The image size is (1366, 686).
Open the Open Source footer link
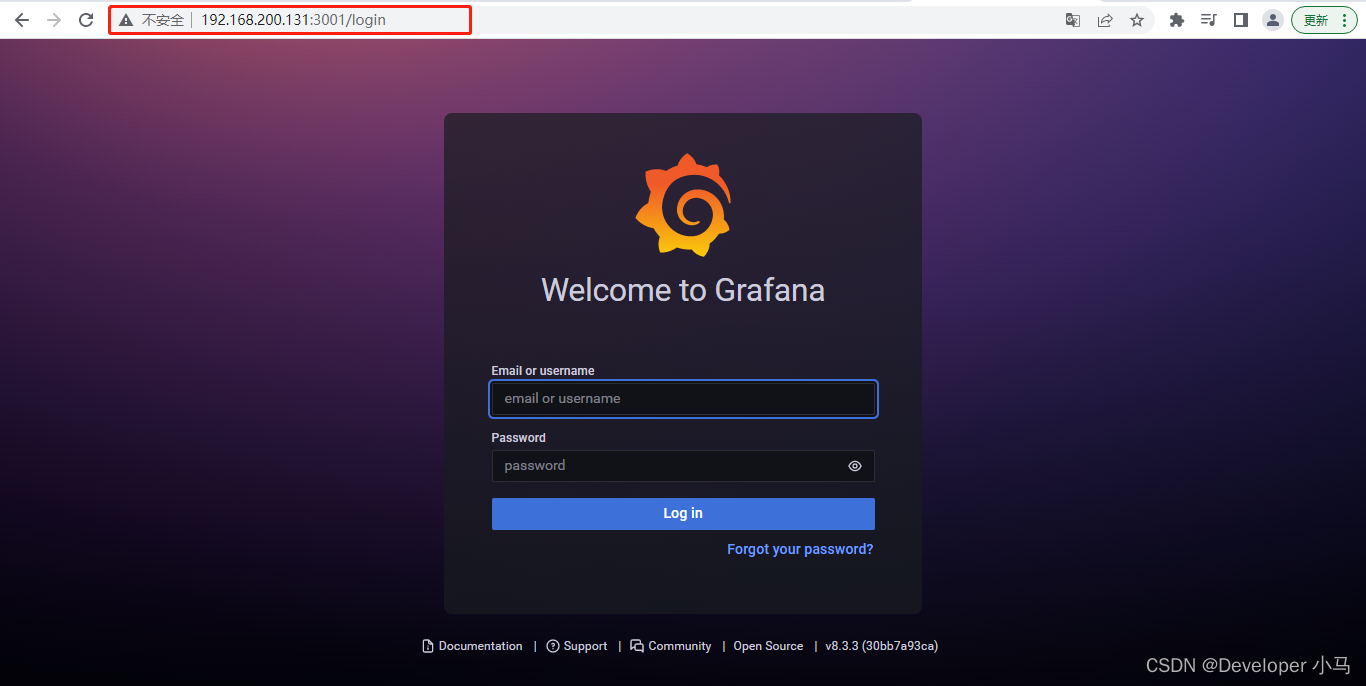click(x=768, y=646)
